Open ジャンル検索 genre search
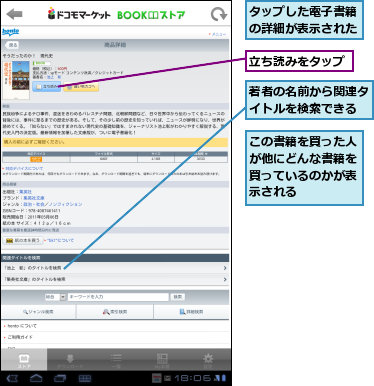This screenshot has height=386, width=374. [38, 312]
